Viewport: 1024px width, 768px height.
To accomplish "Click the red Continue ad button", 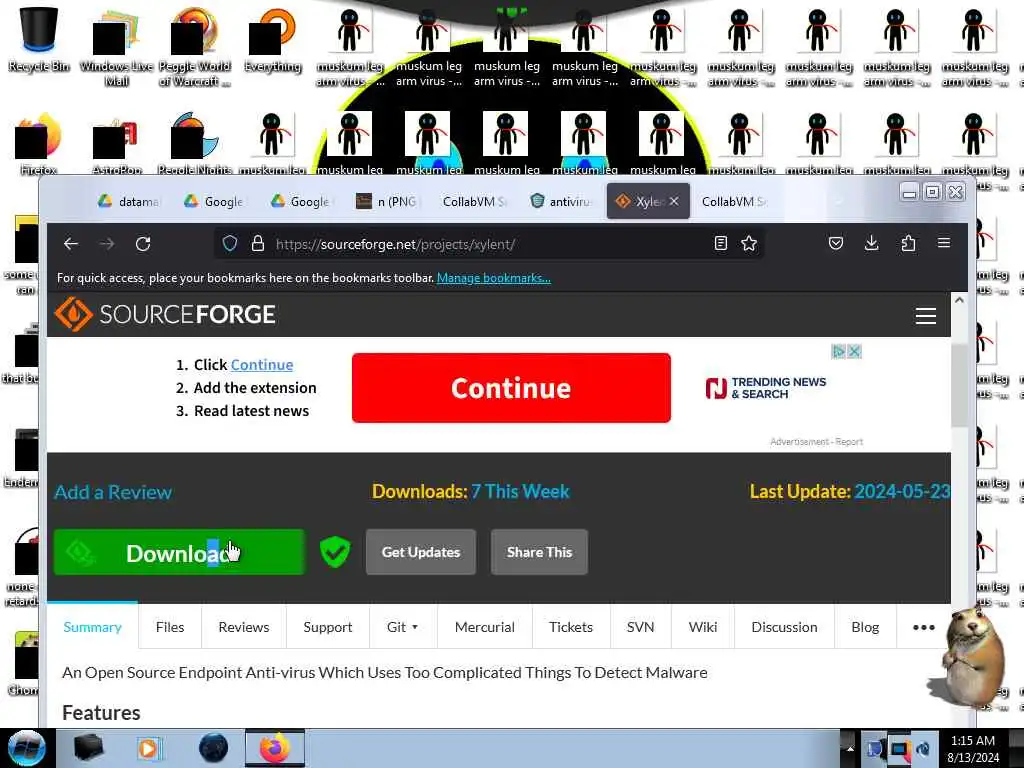I will coord(511,388).
